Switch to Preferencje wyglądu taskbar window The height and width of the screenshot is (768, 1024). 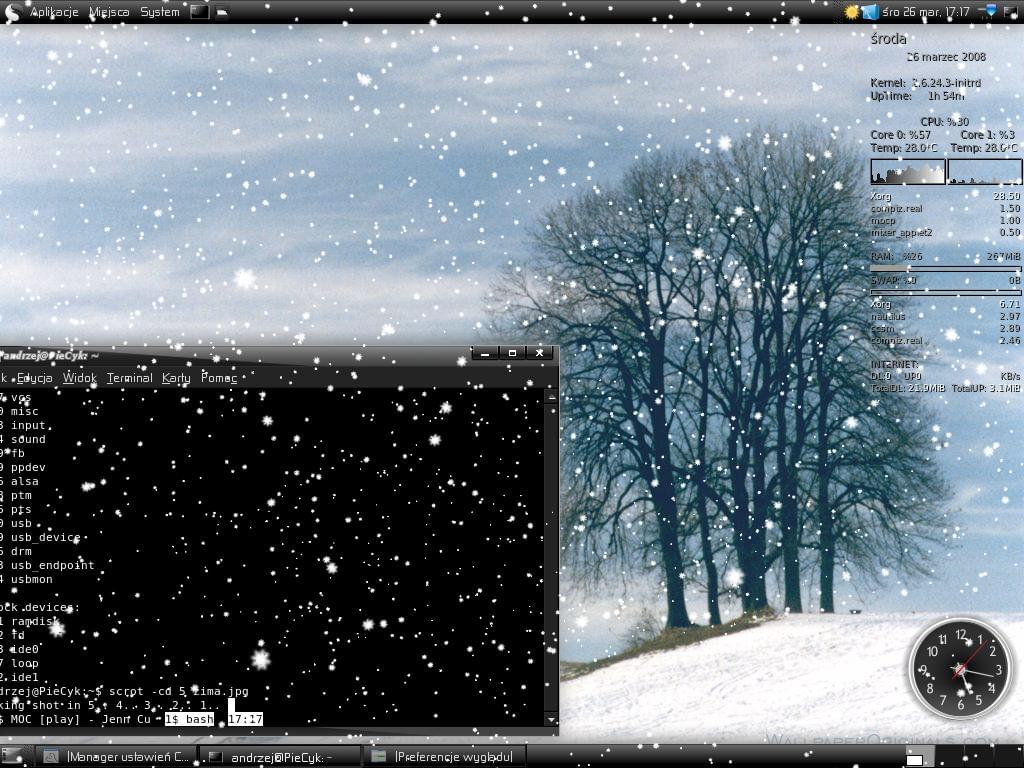coord(444,756)
